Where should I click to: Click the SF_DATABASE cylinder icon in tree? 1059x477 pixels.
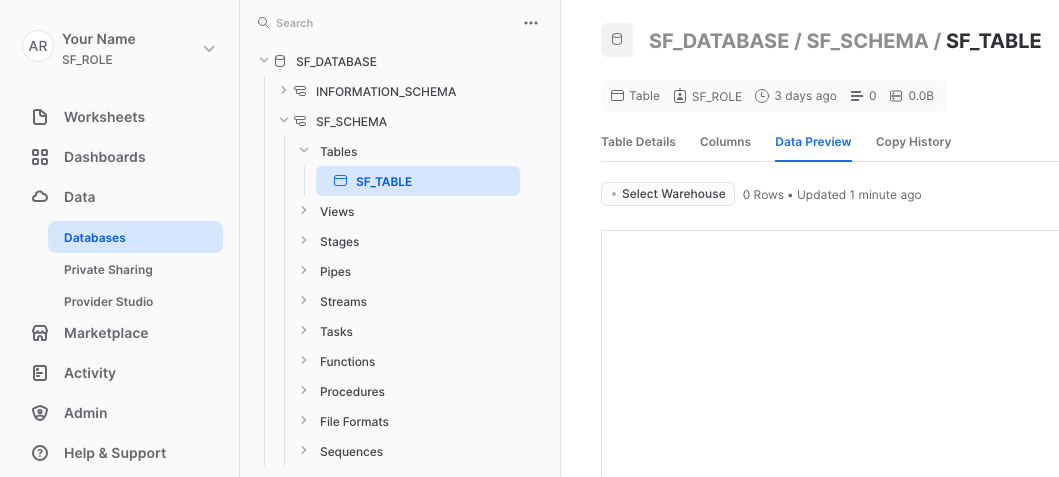tap(280, 61)
